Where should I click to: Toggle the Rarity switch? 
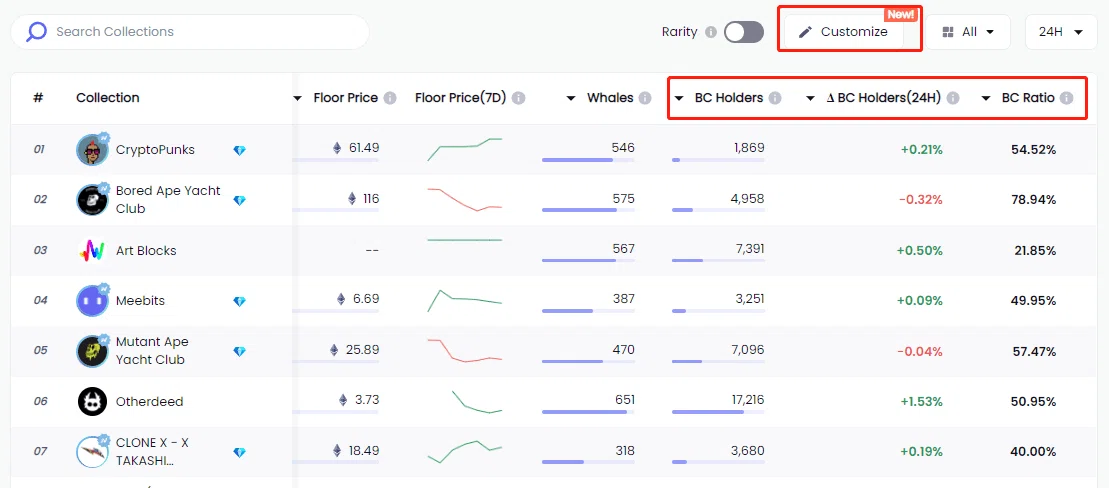click(744, 32)
